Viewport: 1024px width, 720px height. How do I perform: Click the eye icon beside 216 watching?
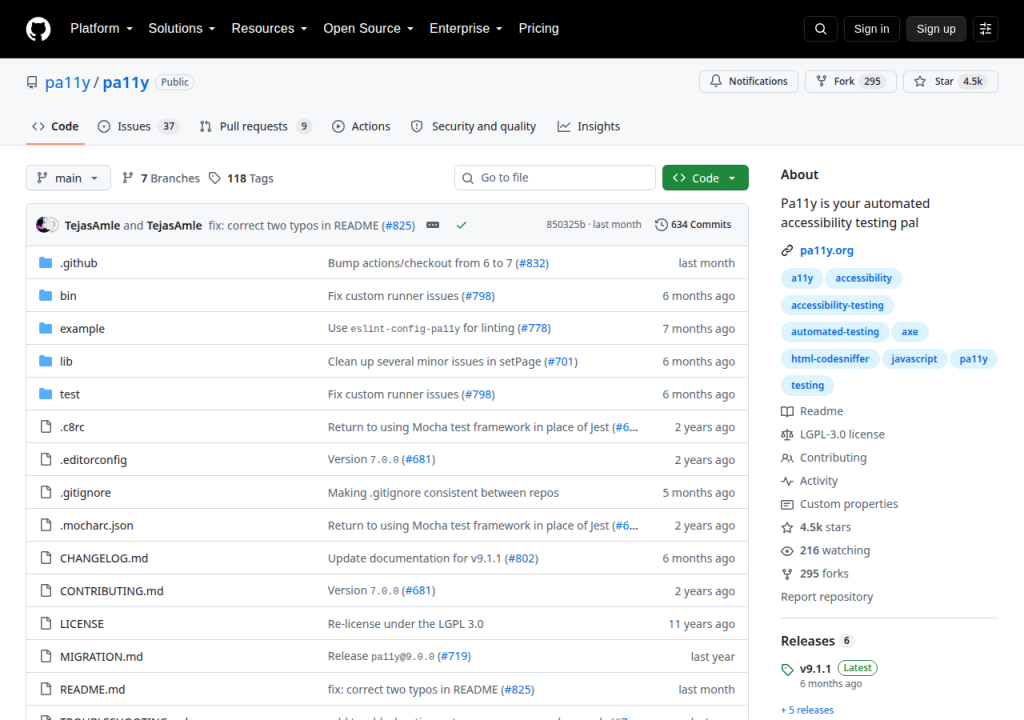pos(787,551)
